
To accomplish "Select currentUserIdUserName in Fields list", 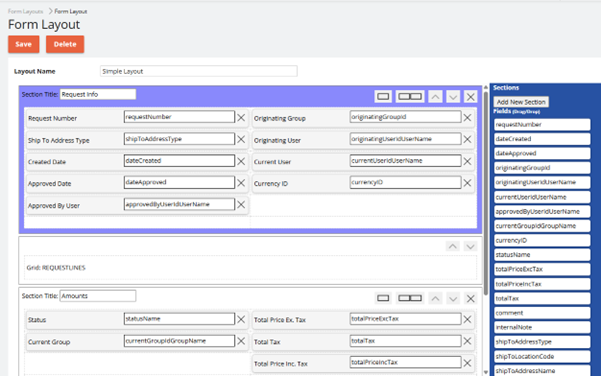I will (542, 197).
